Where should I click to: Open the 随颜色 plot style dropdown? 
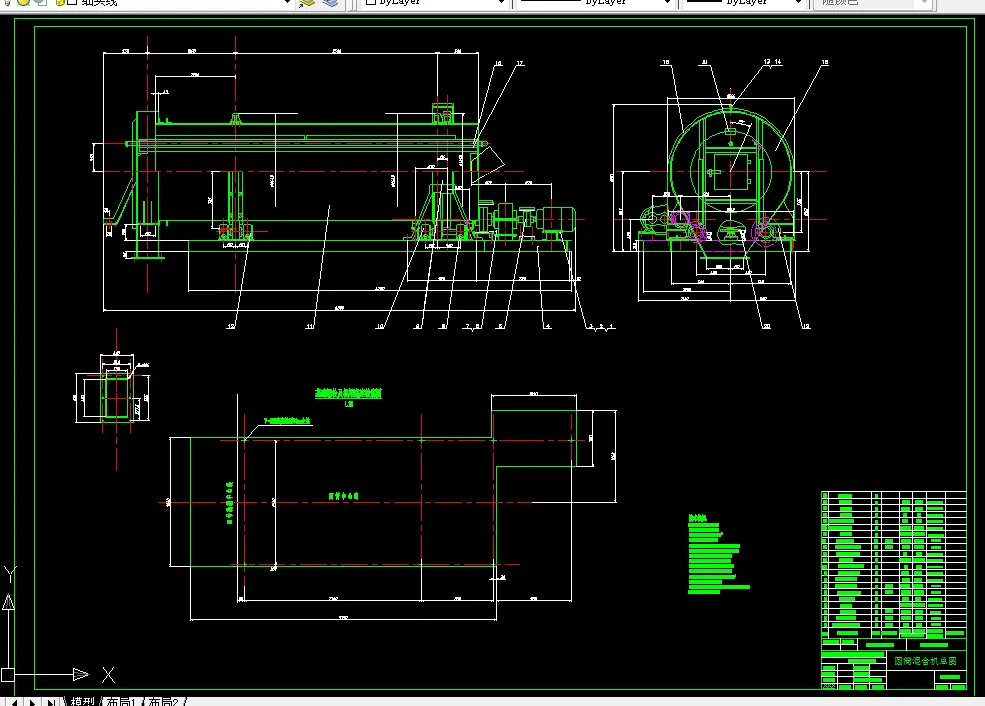(x=925, y=3)
